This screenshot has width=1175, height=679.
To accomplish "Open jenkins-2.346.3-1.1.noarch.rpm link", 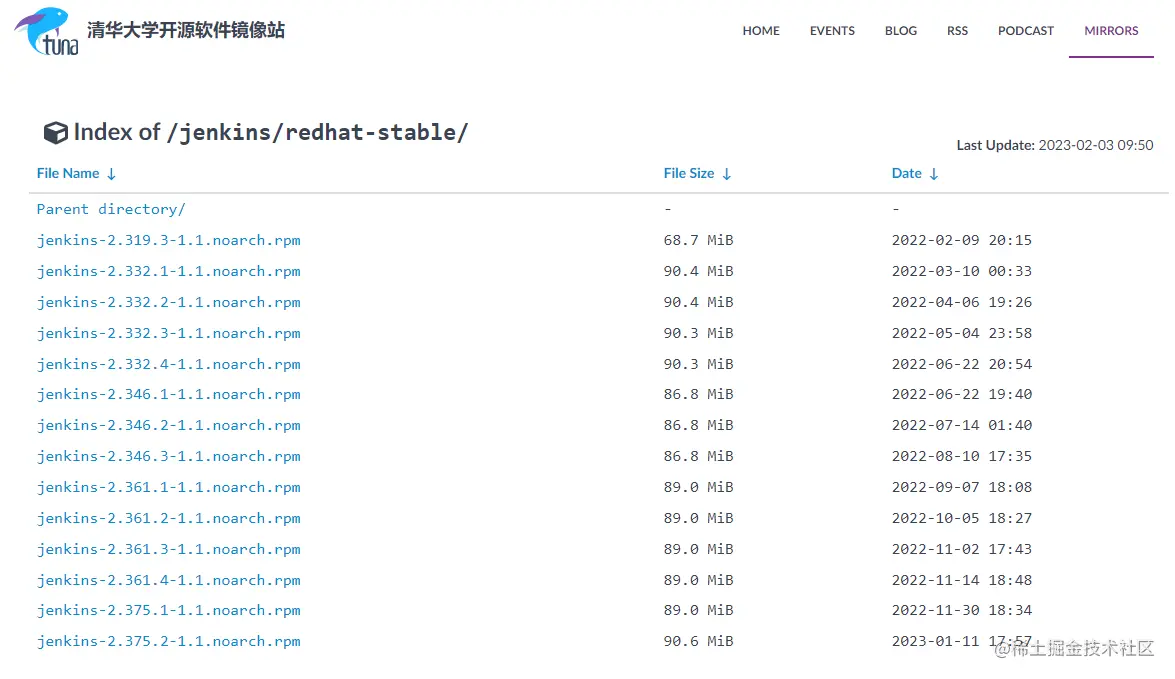I will [x=169, y=456].
